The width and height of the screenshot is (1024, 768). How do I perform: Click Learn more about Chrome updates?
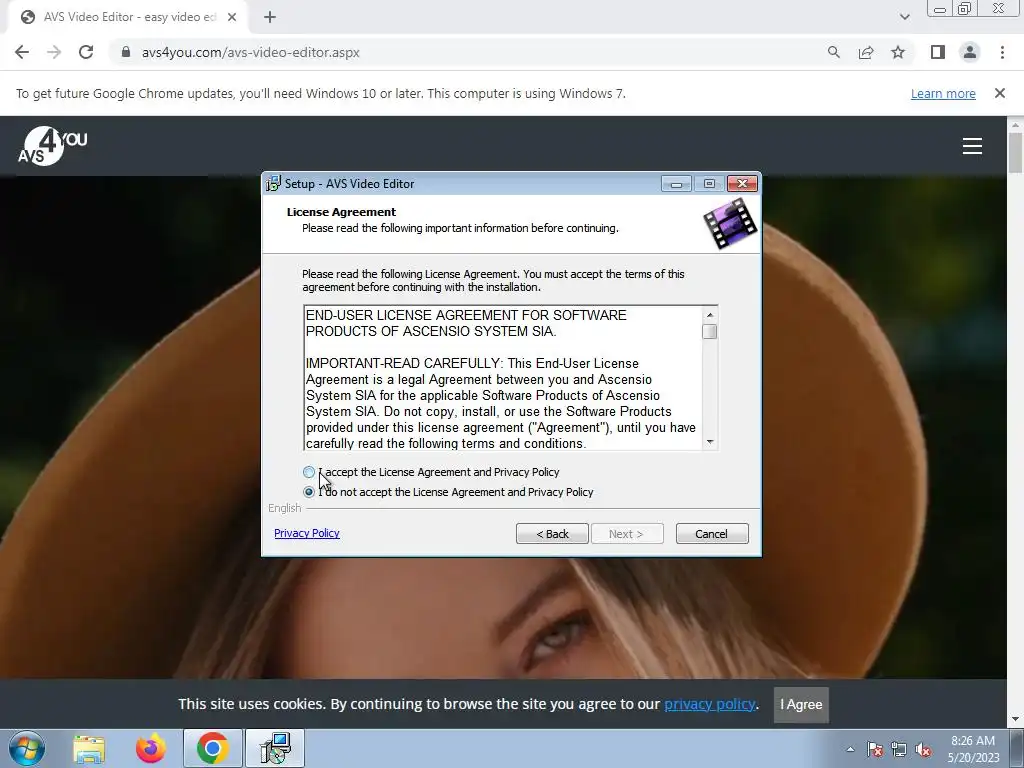pos(943,93)
